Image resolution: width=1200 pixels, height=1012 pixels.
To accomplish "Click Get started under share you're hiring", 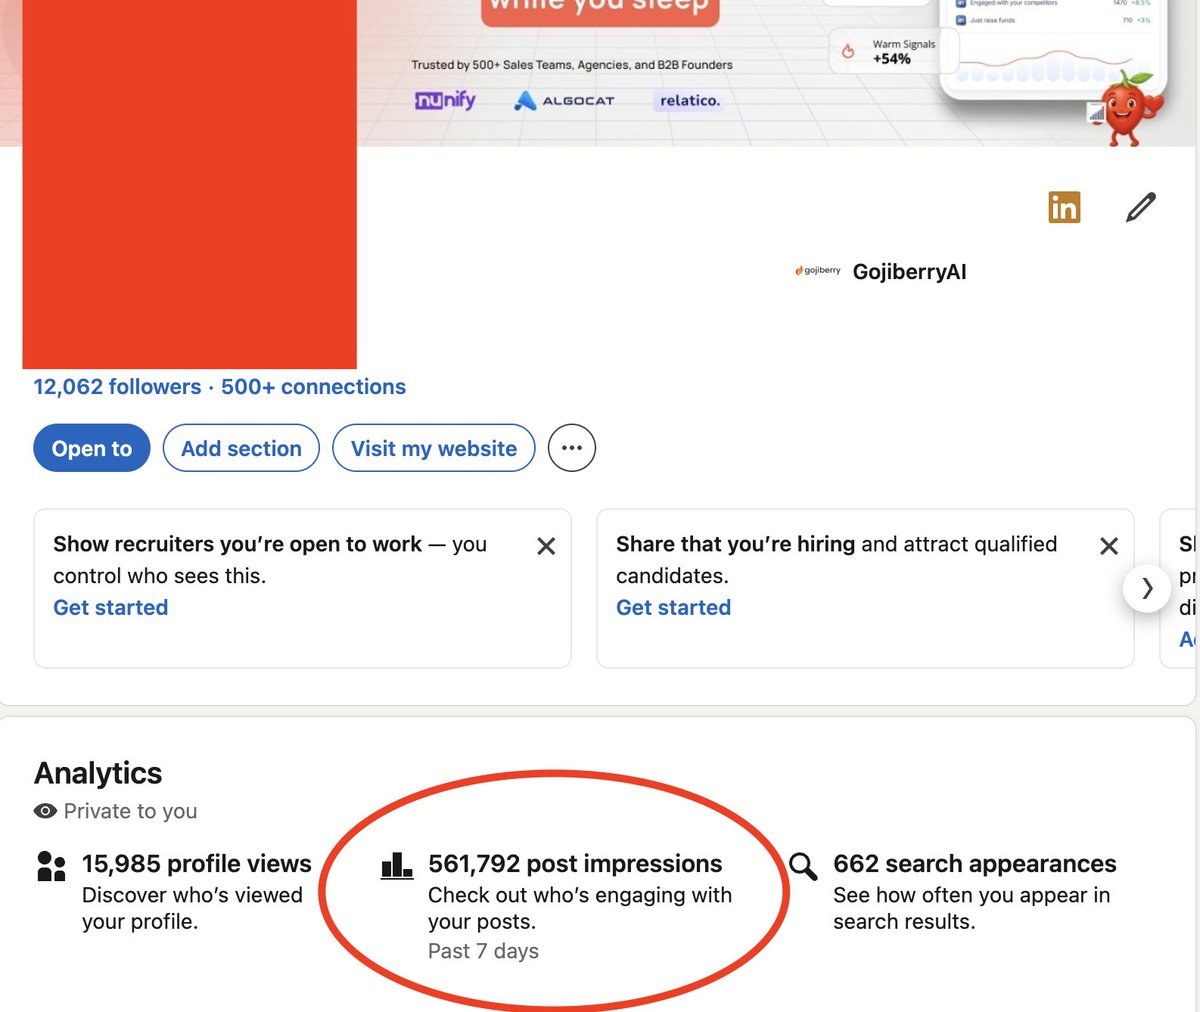I will (673, 608).
